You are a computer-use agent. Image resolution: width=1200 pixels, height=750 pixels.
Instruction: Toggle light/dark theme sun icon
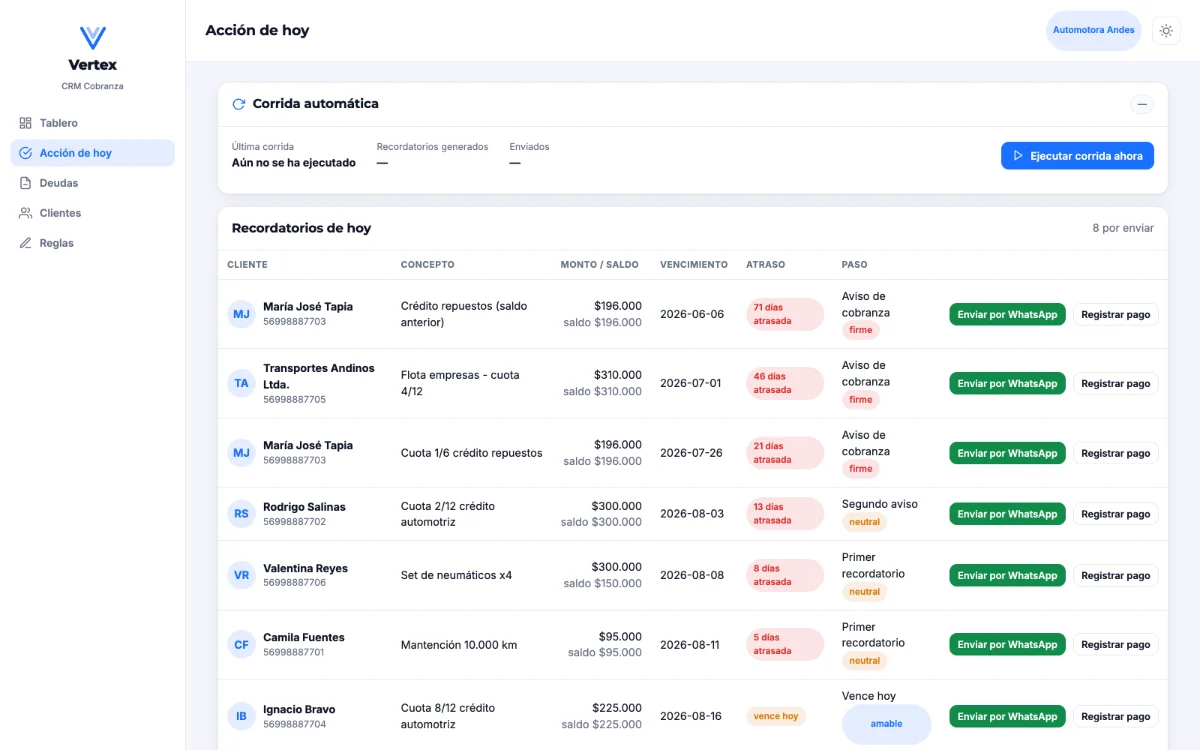[x=1166, y=31]
